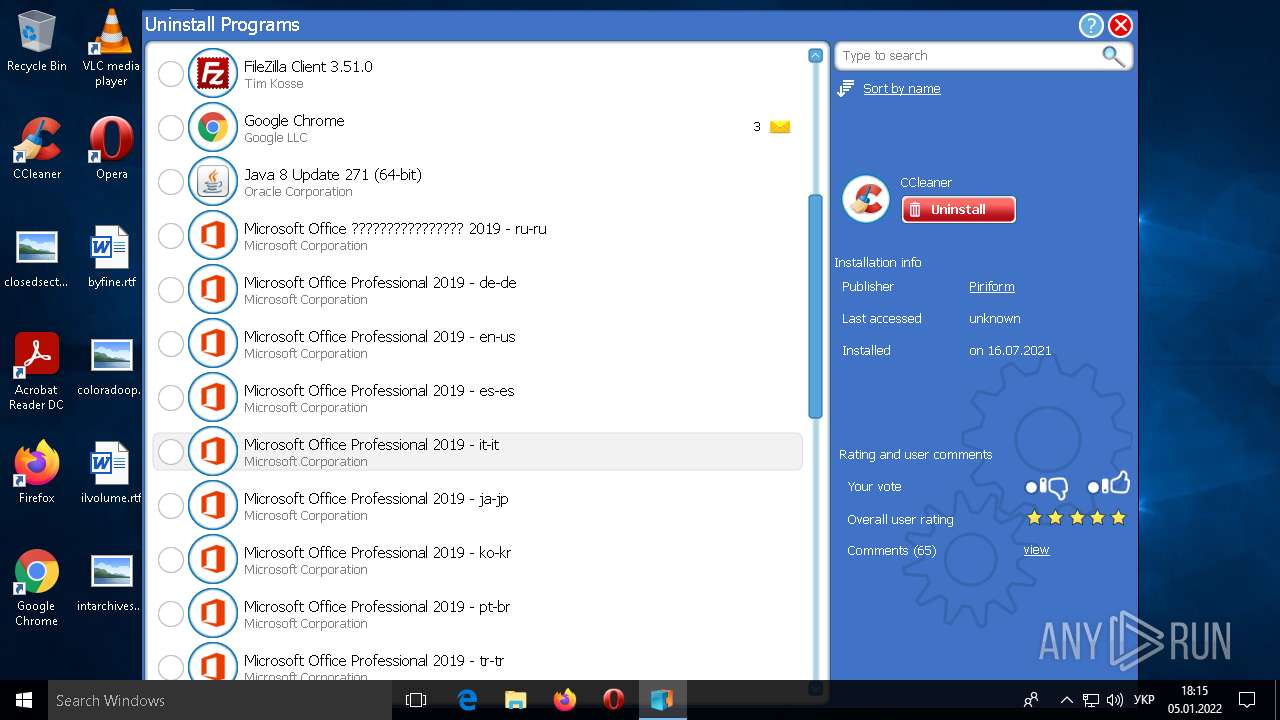Select the Office 2019 ja-jp radio circle
Screen dimensions: 1280x720
pos(171,505)
